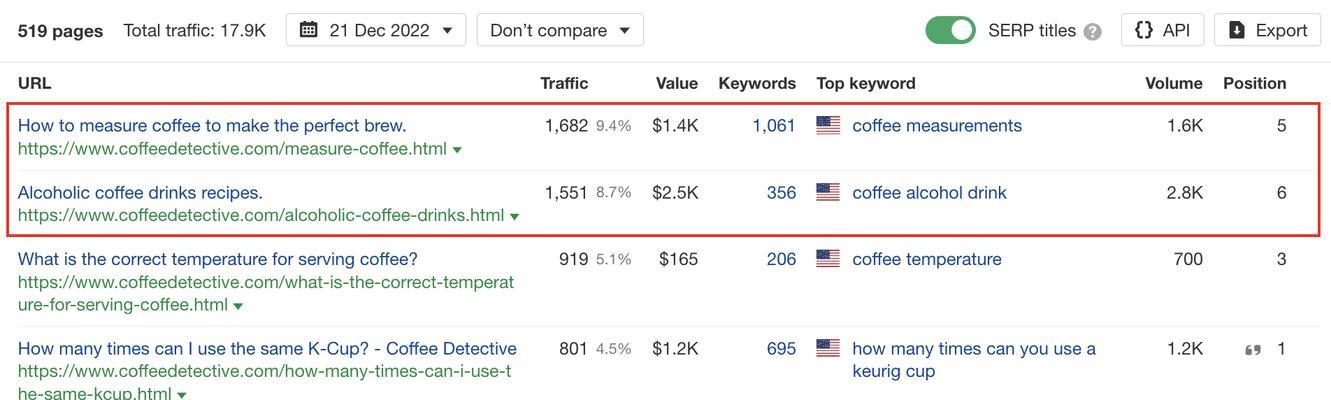Sort by the Position column header

coord(1254,83)
